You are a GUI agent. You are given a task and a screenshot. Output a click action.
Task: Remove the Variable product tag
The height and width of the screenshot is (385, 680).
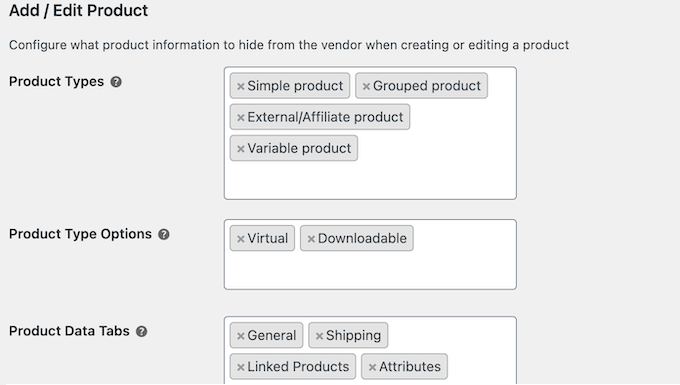pos(241,149)
